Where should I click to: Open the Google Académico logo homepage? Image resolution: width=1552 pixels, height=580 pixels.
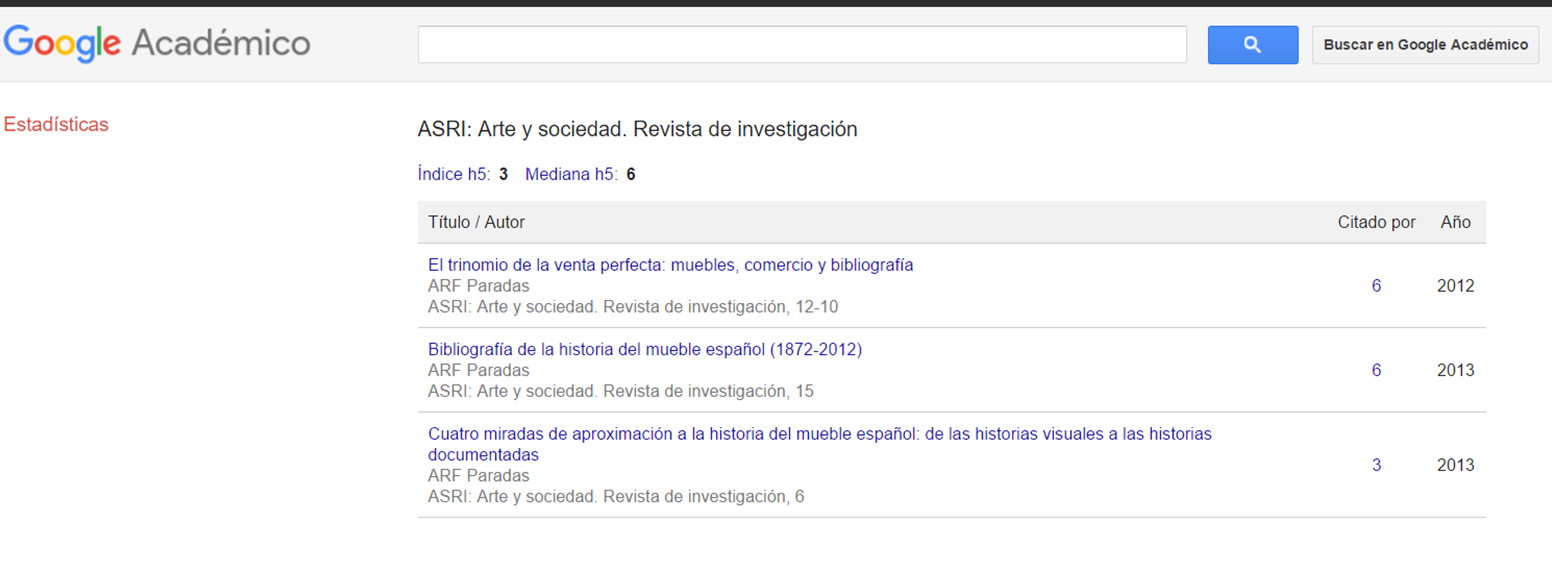click(x=157, y=44)
